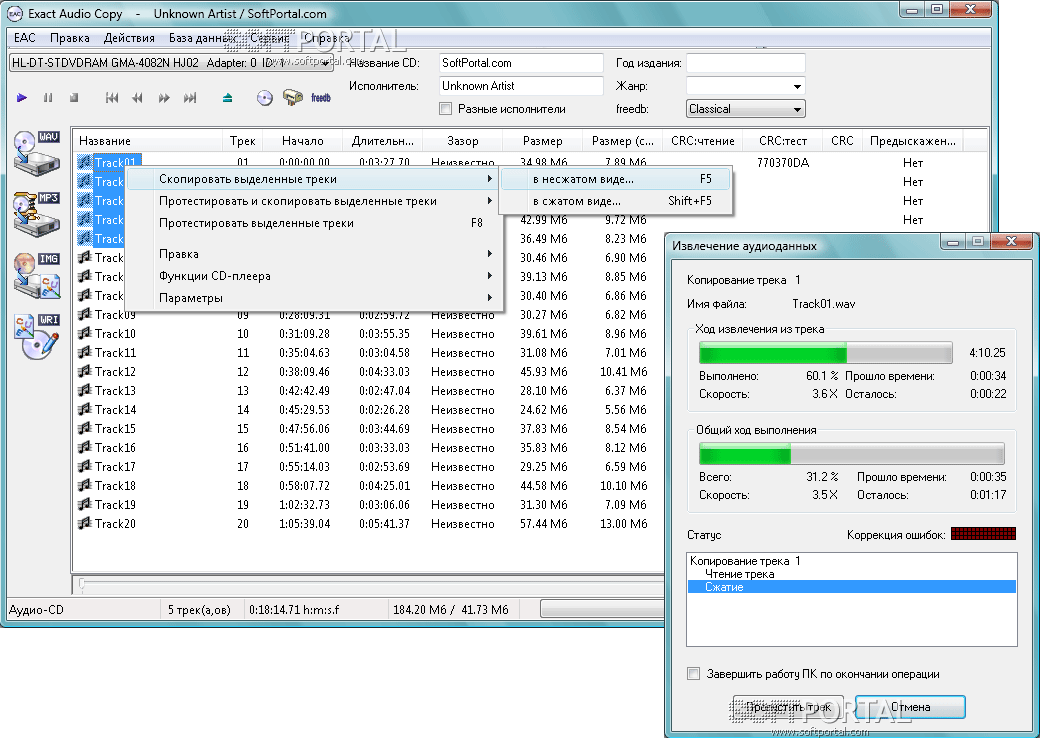
Task: Click Exact Audio Copy title bar icon
Action: click(15, 13)
